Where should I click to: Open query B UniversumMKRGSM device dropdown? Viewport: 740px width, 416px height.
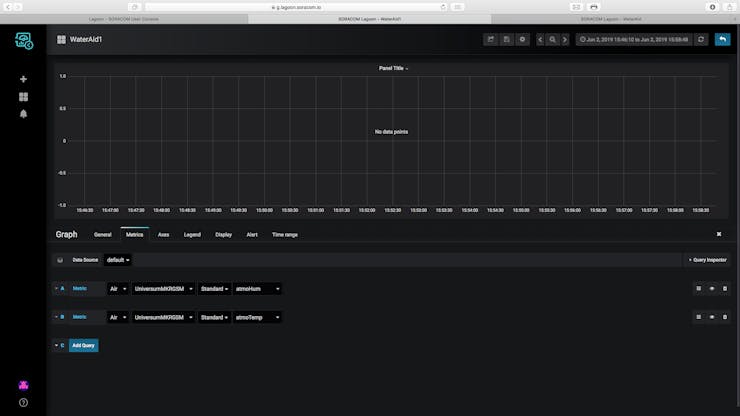[163, 317]
